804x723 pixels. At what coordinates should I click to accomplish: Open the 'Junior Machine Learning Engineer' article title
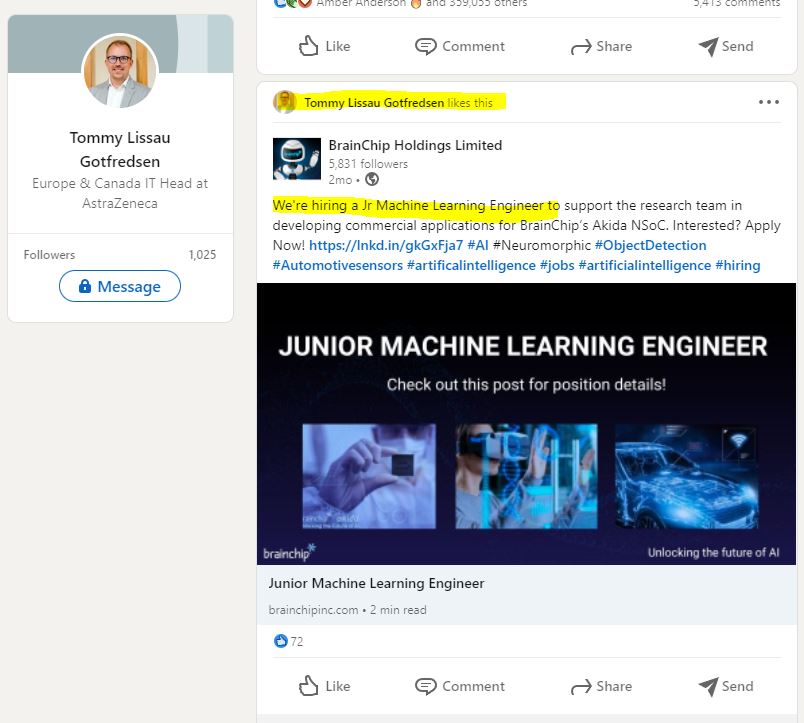click(376, 583)
